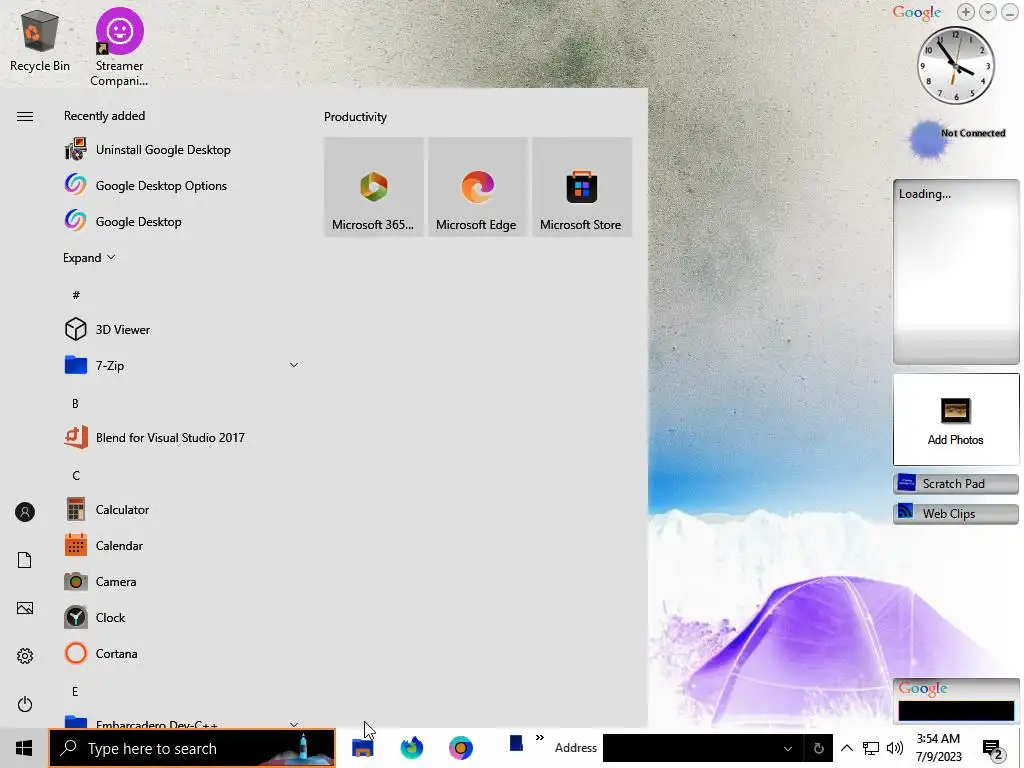Screen dimensions: 1024x768
Task: Open File Explorer from the taskbar
Action: click(x=362, y=748)
